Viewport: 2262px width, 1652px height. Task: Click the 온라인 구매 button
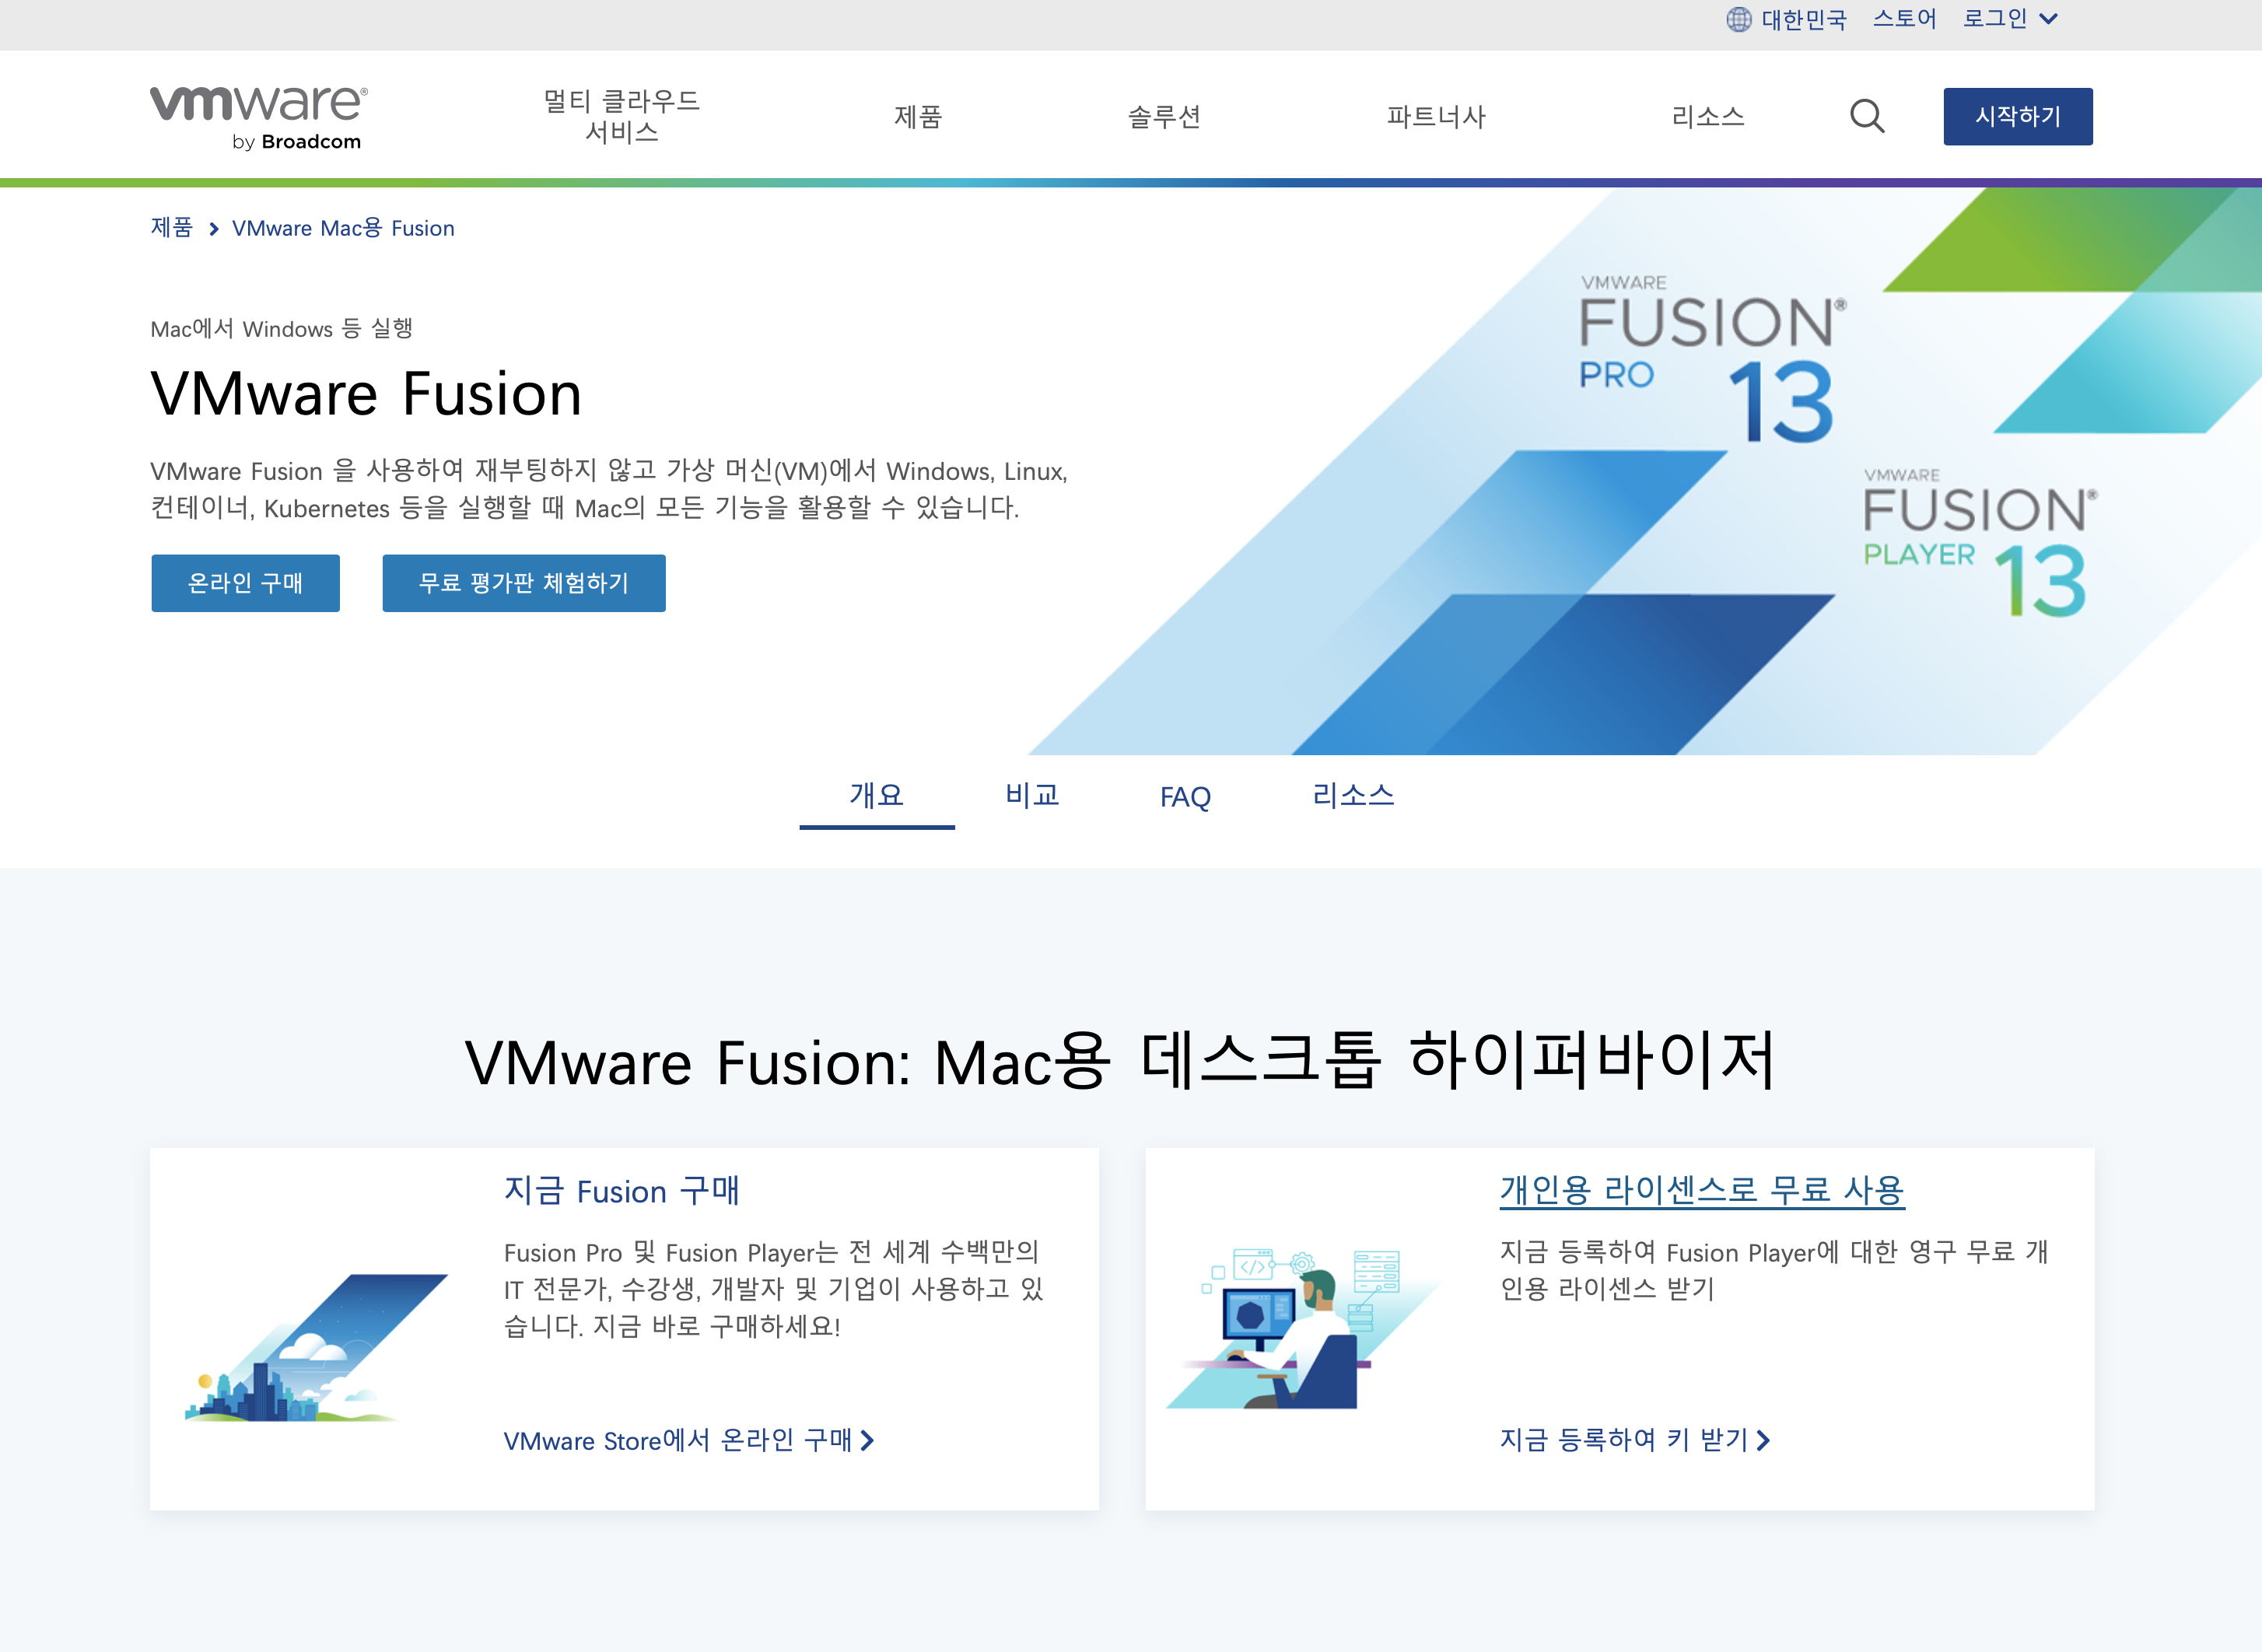(x=245, y=583)
